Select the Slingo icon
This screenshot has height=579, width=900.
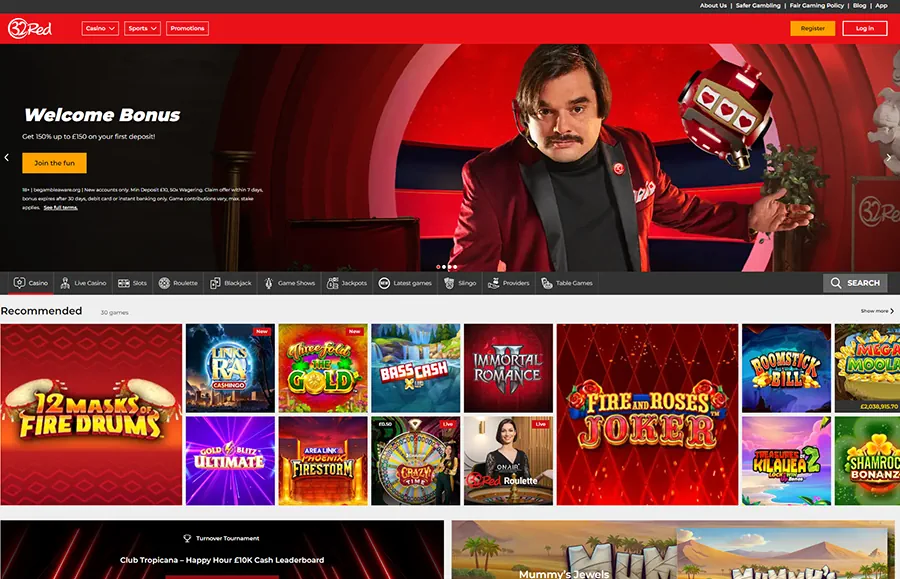click(x=449, y=283)
